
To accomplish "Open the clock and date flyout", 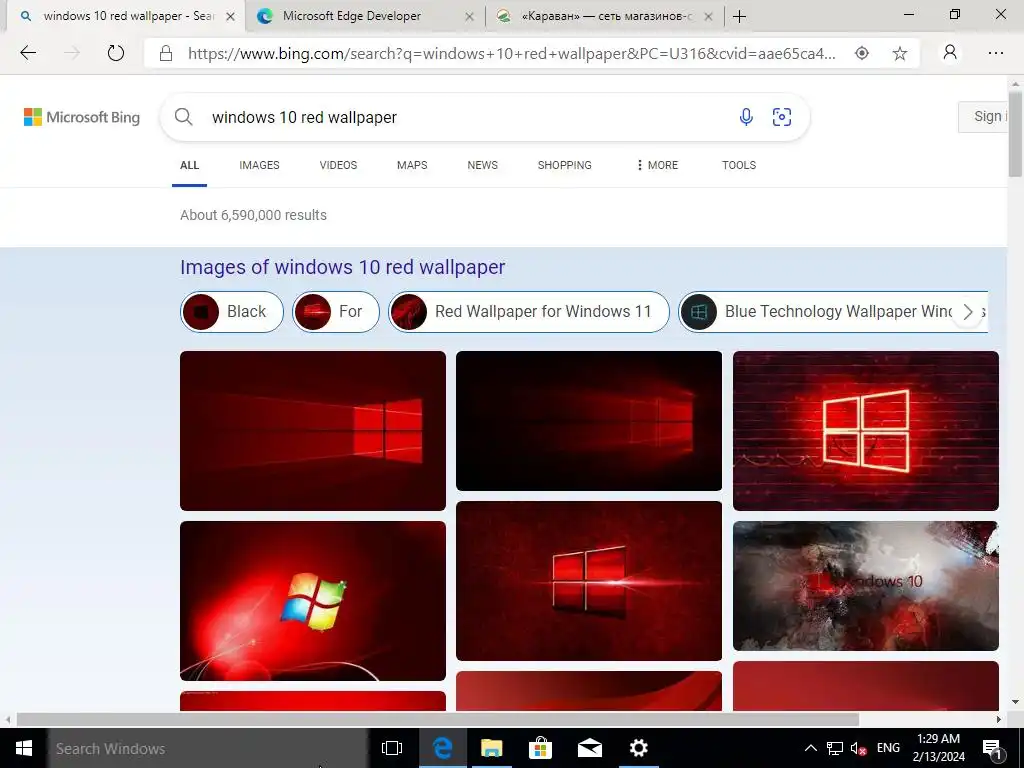I will [x=938, y=748].
